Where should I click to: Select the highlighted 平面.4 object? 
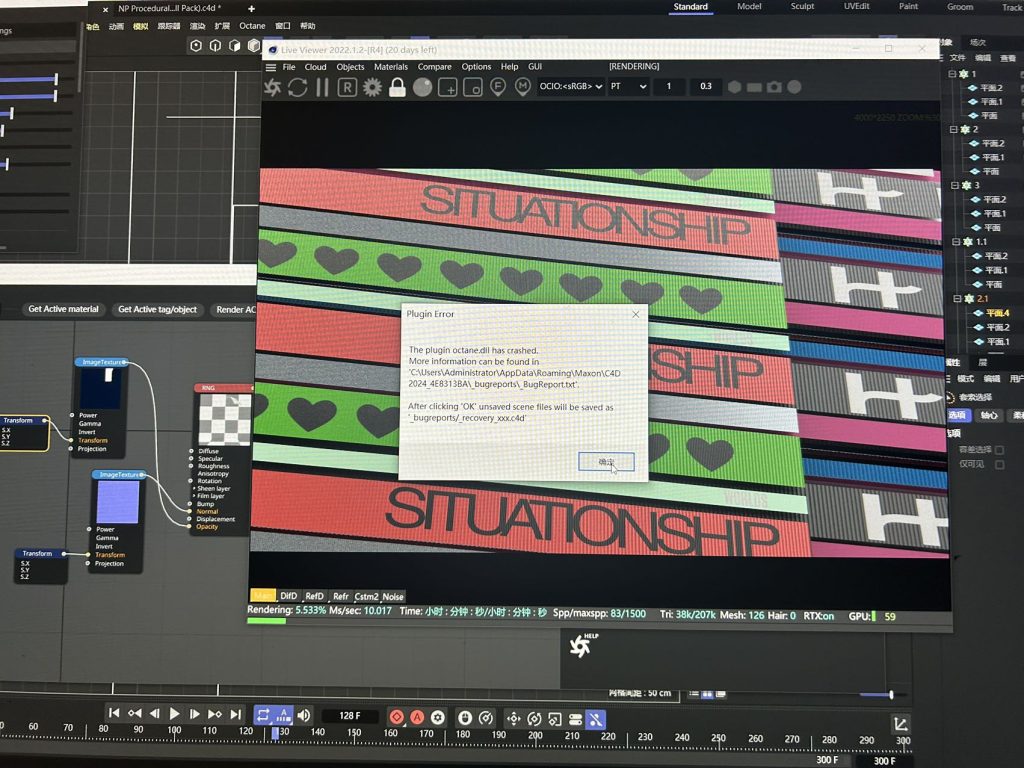click(x=997, y=313)
